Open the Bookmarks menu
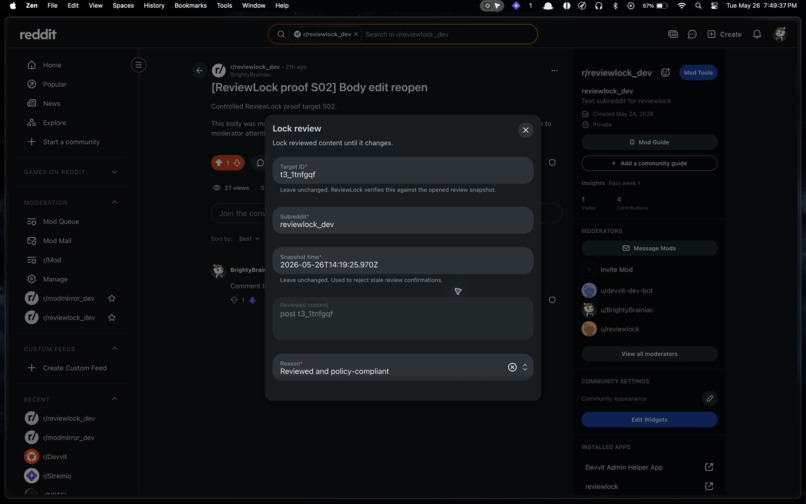The image size is (806, 504). coord(190,6)
